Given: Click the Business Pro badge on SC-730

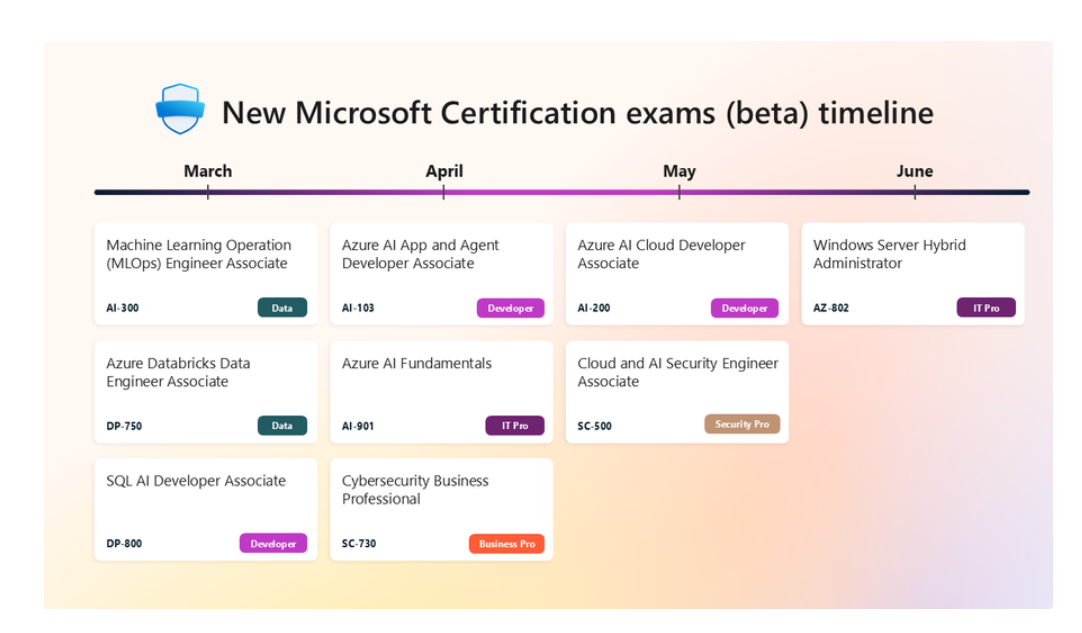Looking at the screenshot, I should pos(506,544).
